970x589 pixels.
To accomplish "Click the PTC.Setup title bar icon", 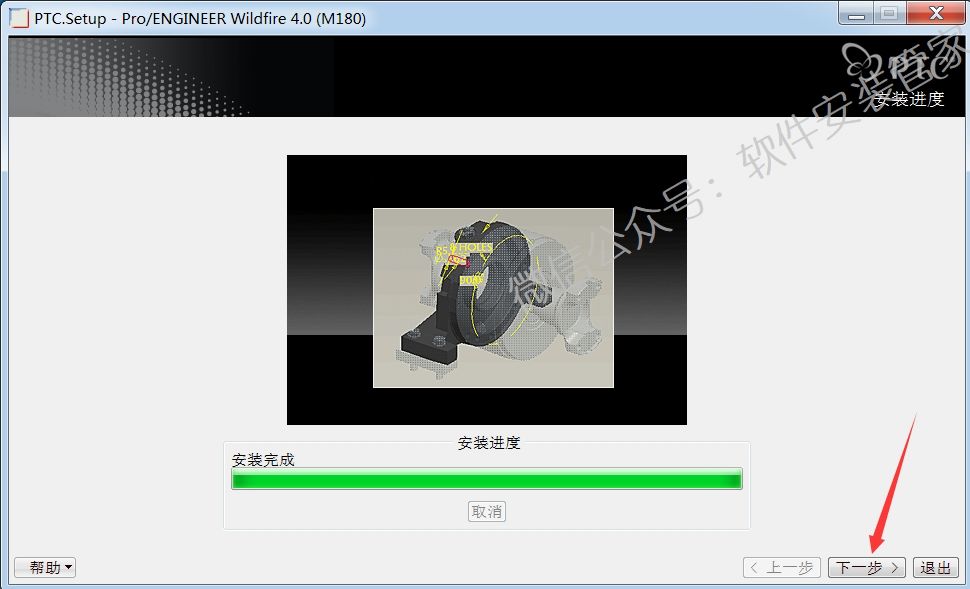I will pos(19,18).
